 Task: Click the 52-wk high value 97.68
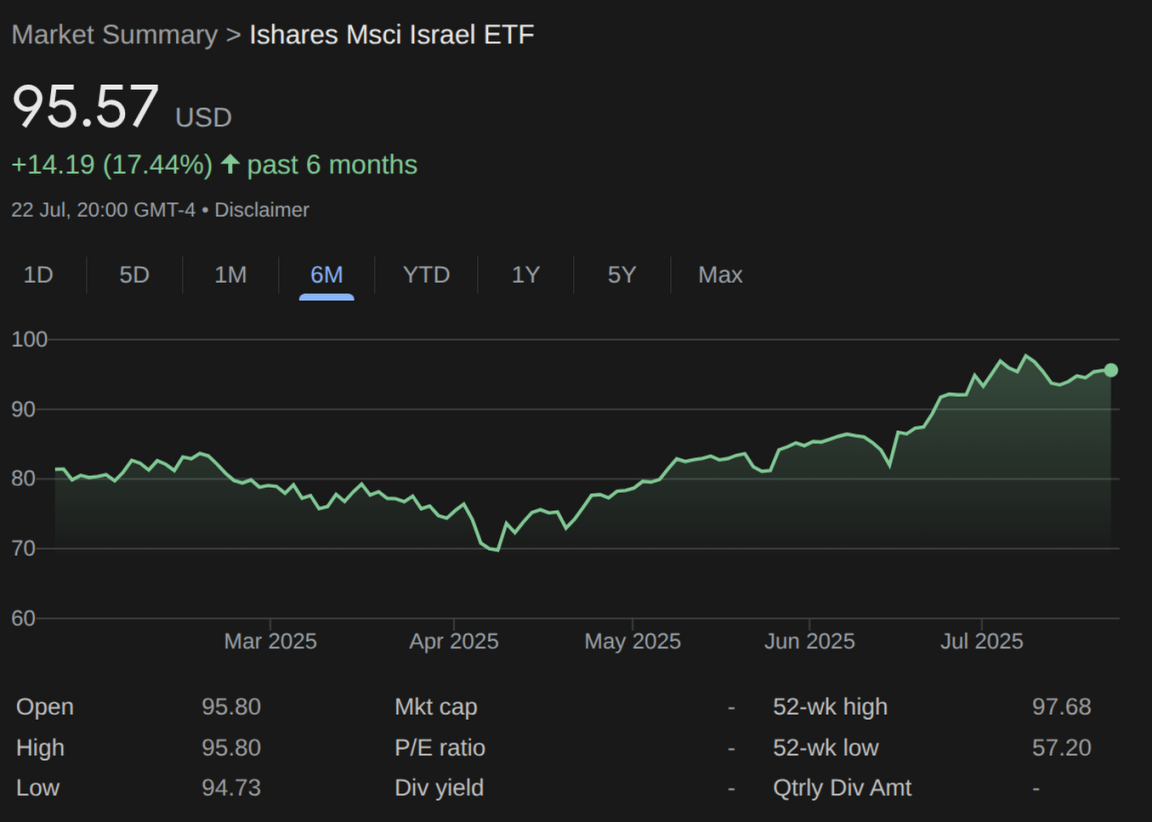1062,707
